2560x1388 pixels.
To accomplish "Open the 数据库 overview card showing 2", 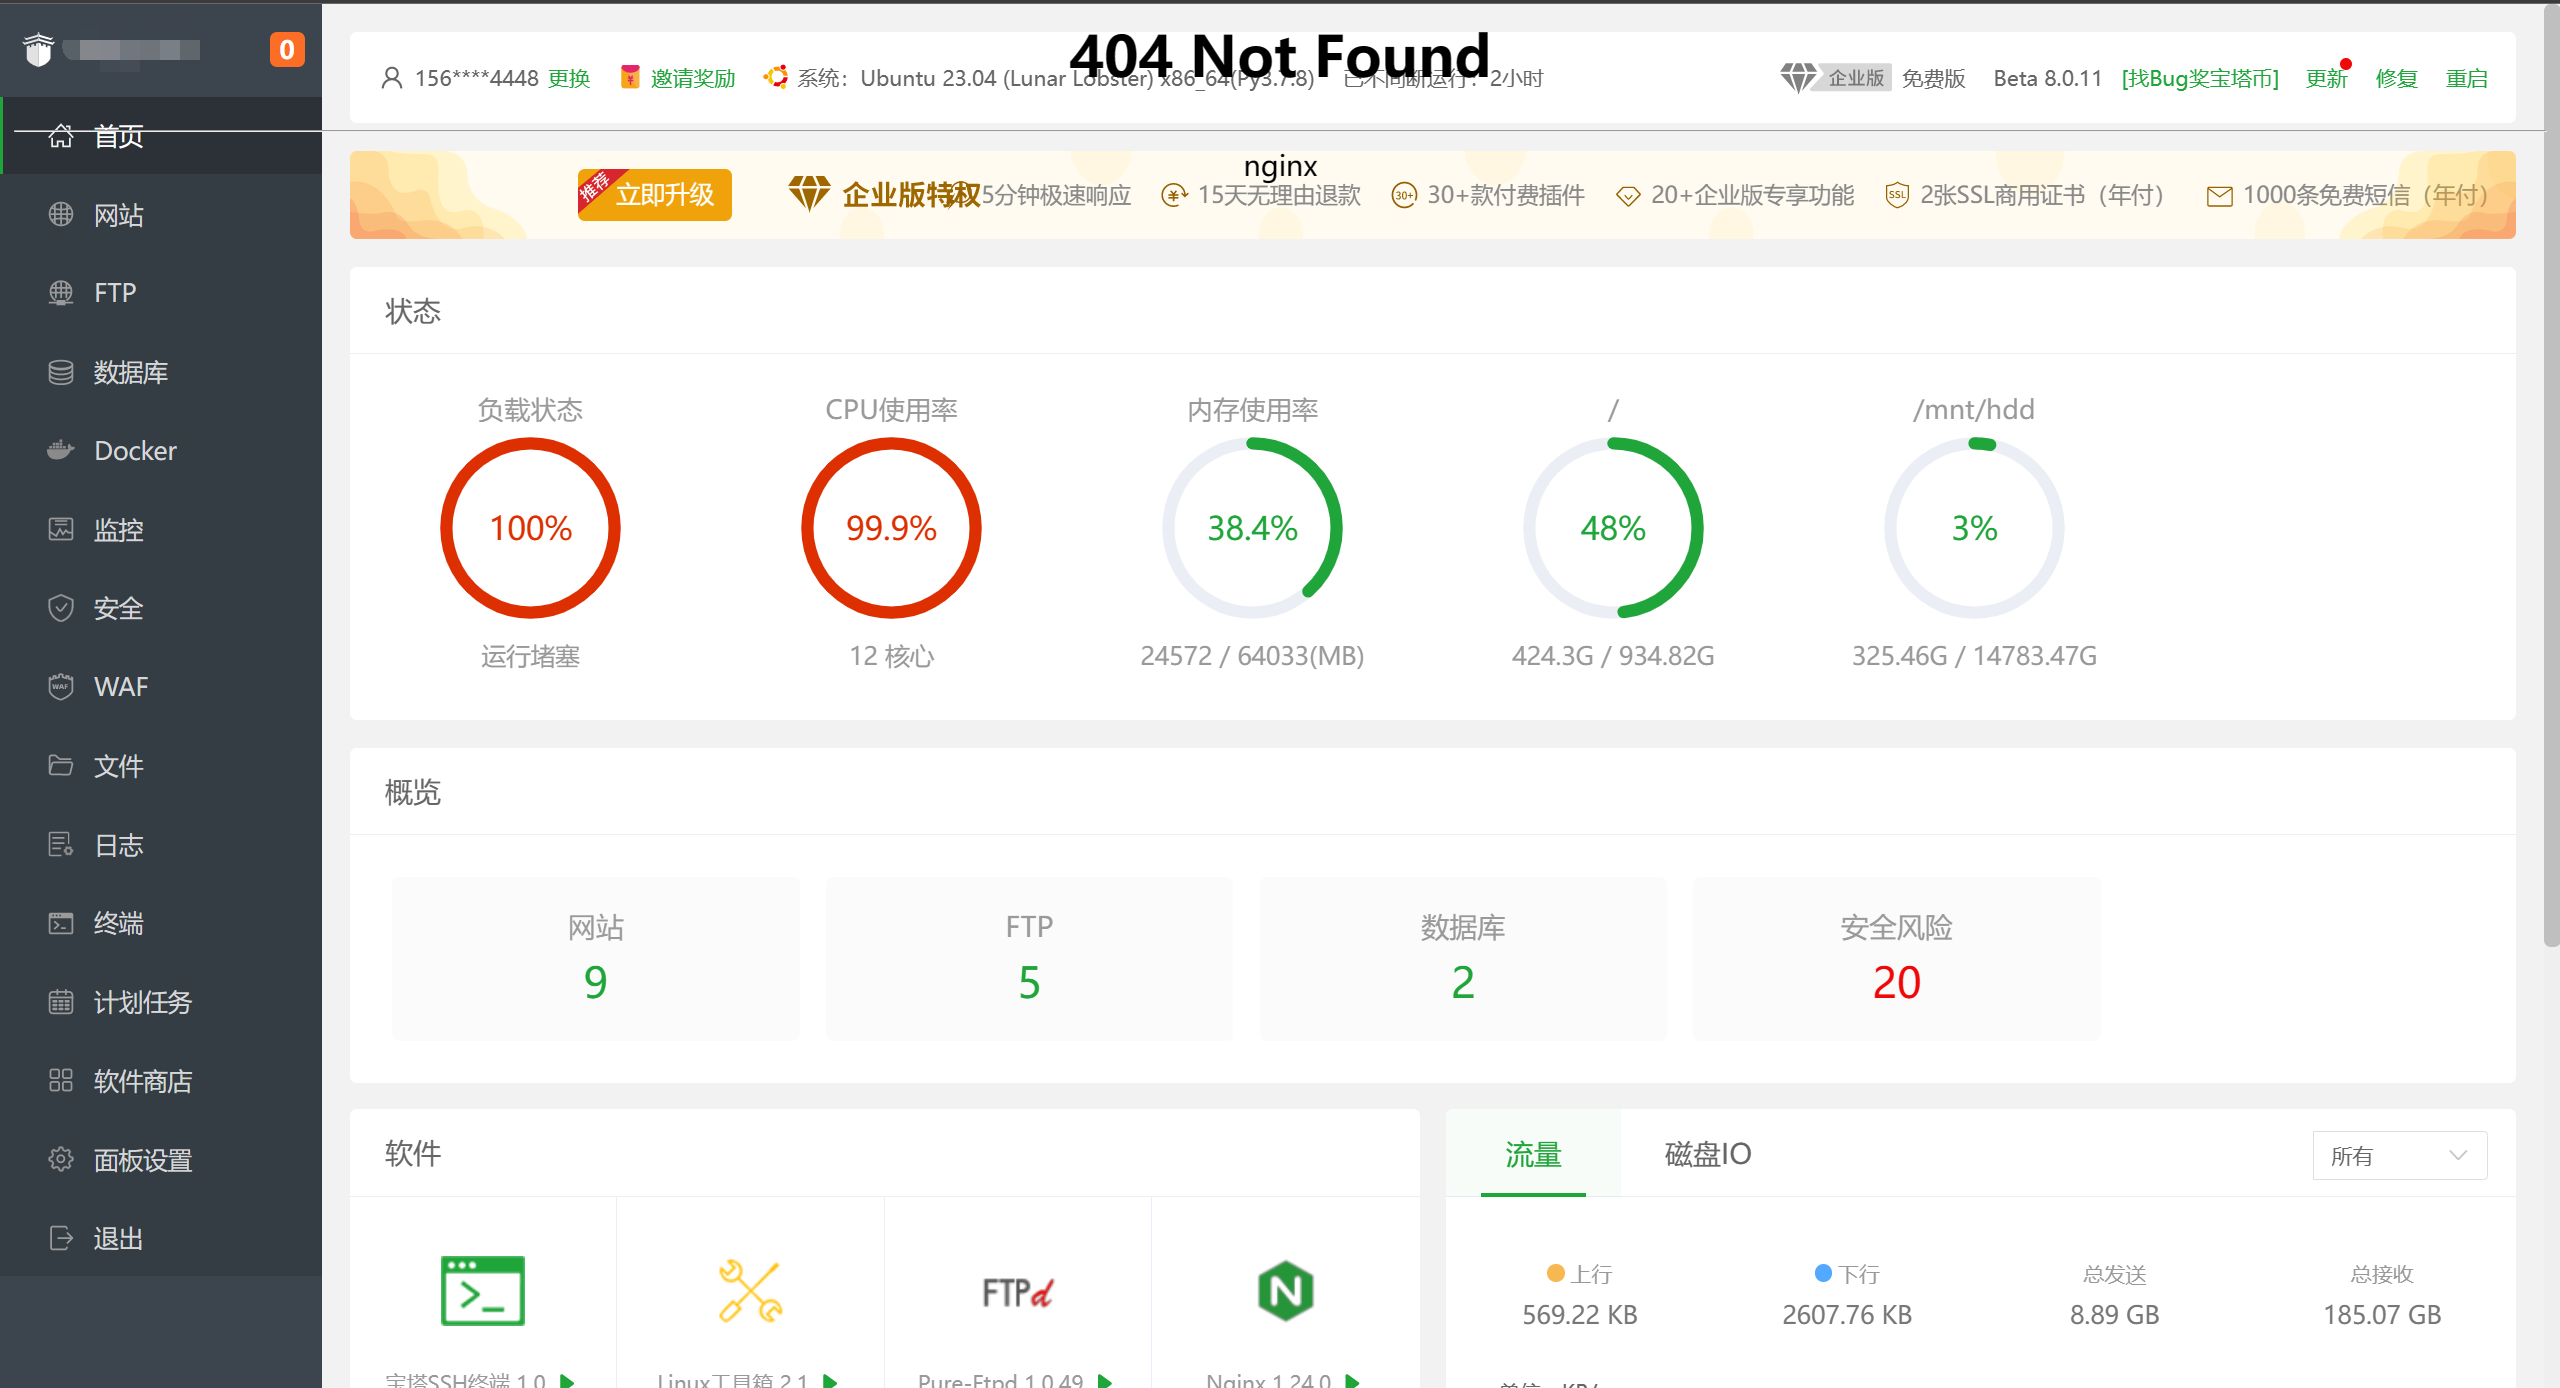I will tap(1463, 958).
